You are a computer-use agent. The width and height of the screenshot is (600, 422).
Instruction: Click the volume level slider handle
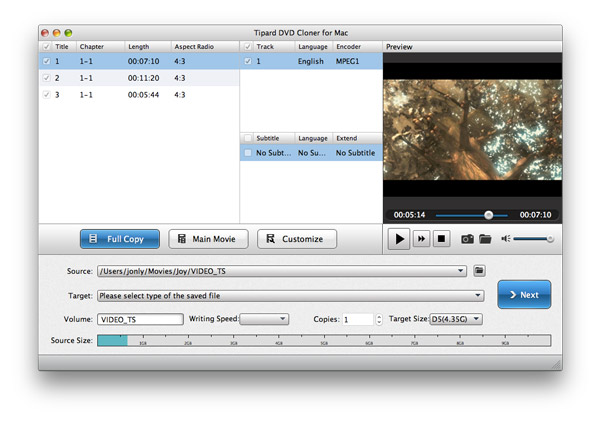(550, 239)
